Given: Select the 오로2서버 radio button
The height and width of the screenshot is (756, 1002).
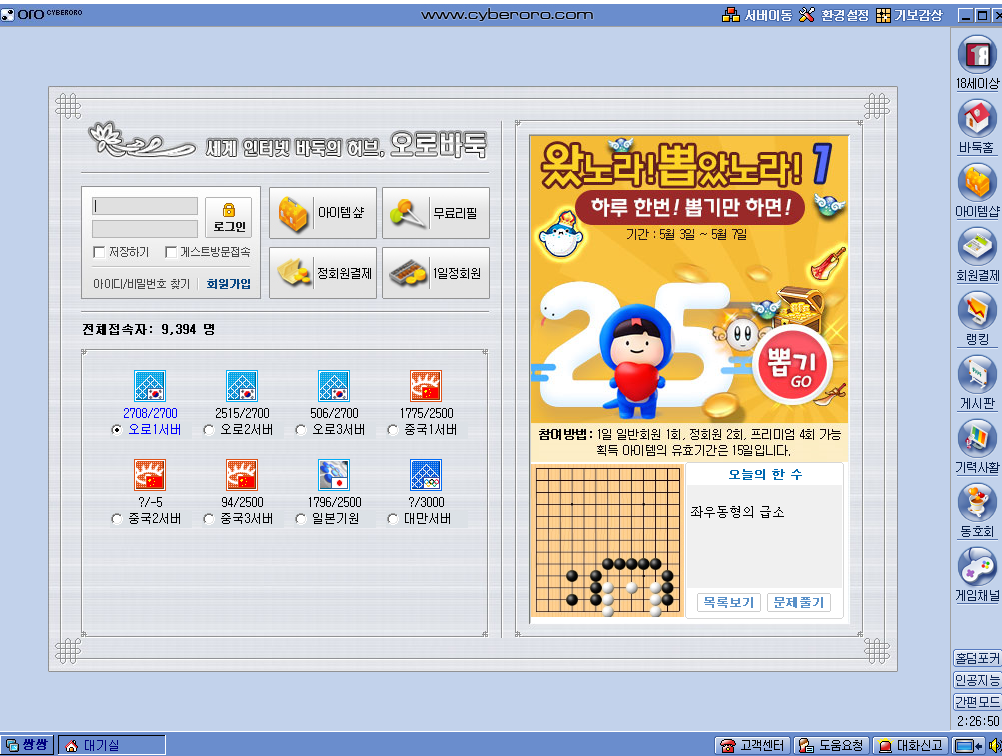Looking at the screenshot, I should [x=208, y=430].
